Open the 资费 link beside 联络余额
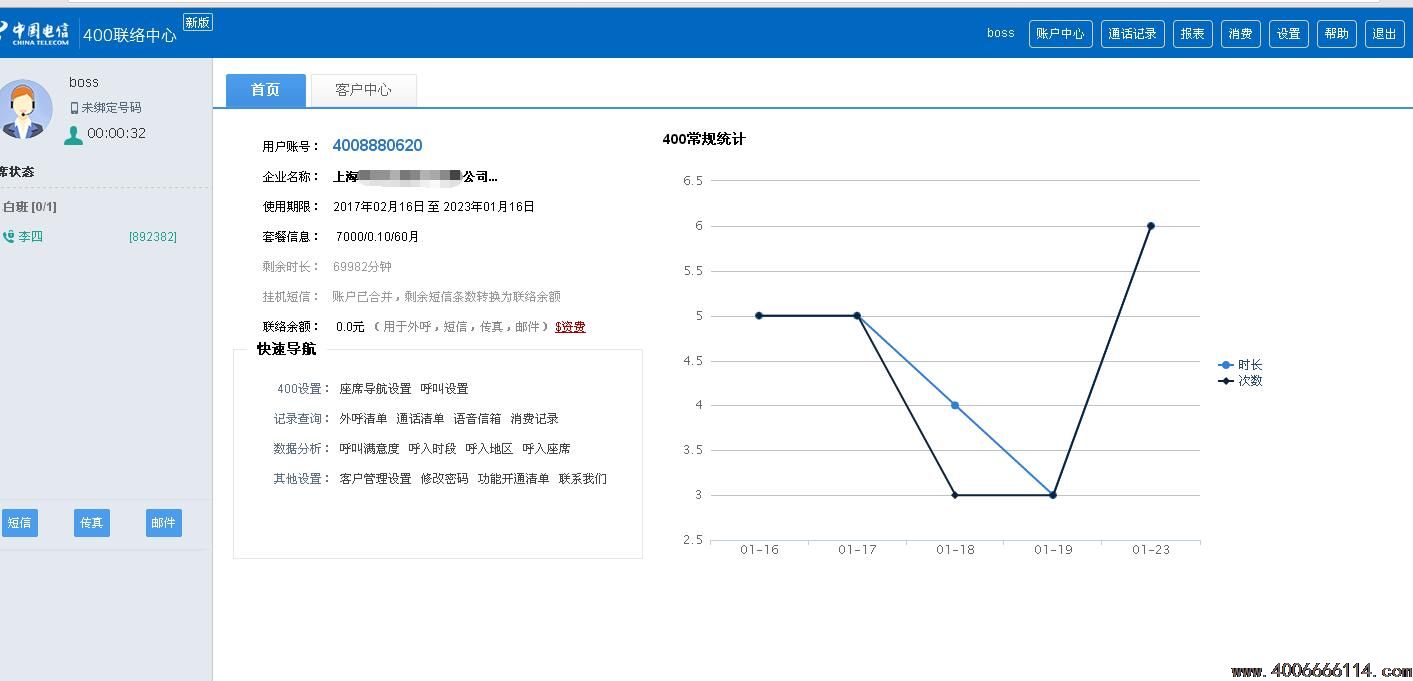Screen dimensions: 1413x681 pos(570,327)
